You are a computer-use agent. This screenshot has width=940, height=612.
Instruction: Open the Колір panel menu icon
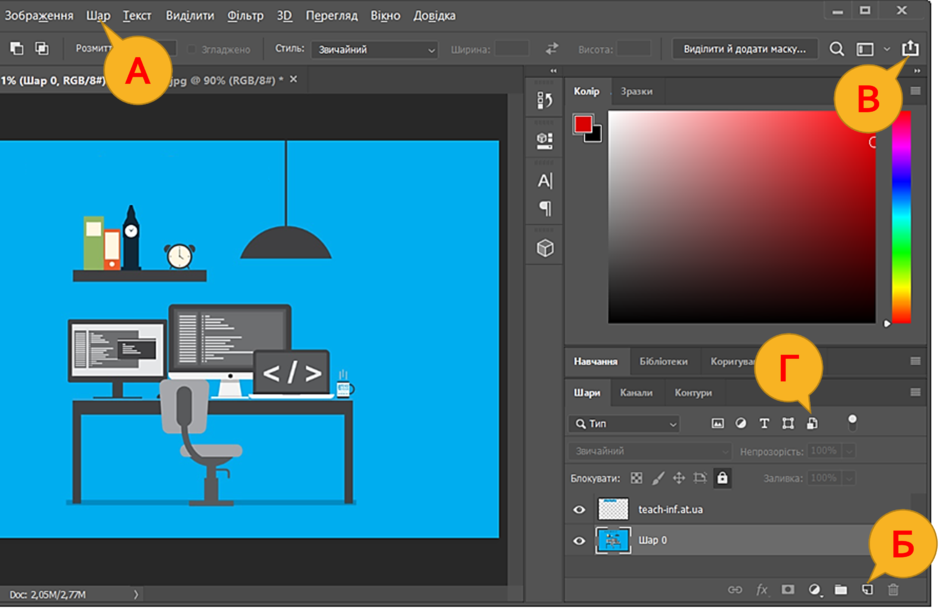pyautogui.click(x=915, y=91)
